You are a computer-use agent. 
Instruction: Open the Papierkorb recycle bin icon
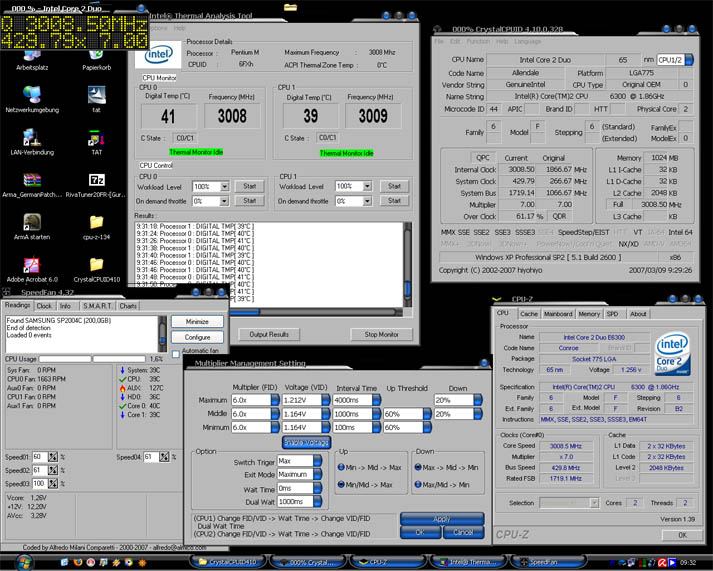(x=96, y=60)
